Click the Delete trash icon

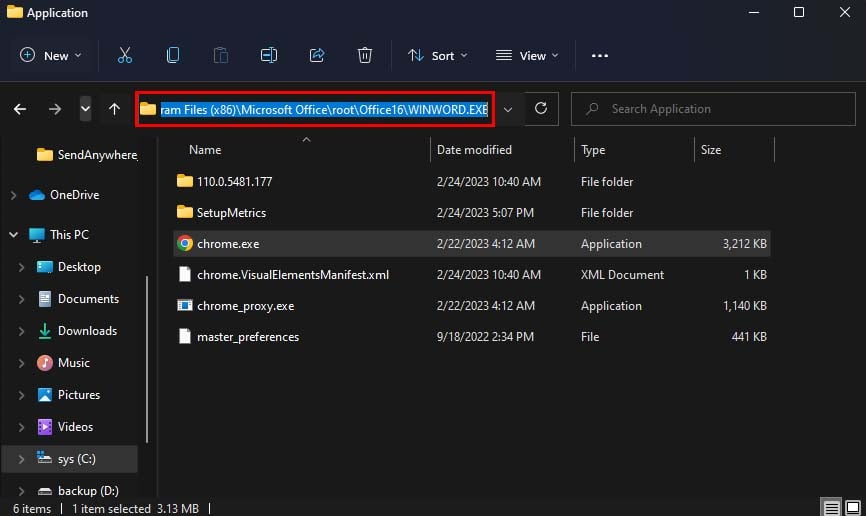click(365, 56)
